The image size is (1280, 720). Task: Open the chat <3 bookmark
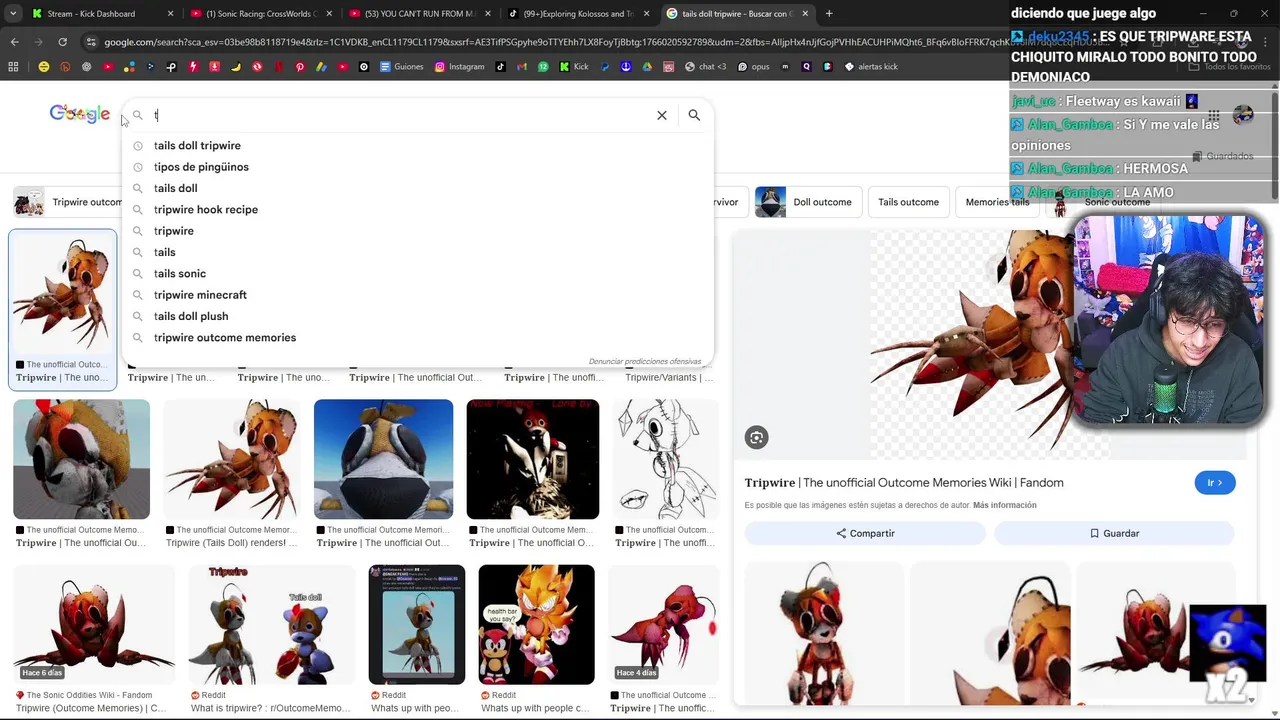pos(706,67)
